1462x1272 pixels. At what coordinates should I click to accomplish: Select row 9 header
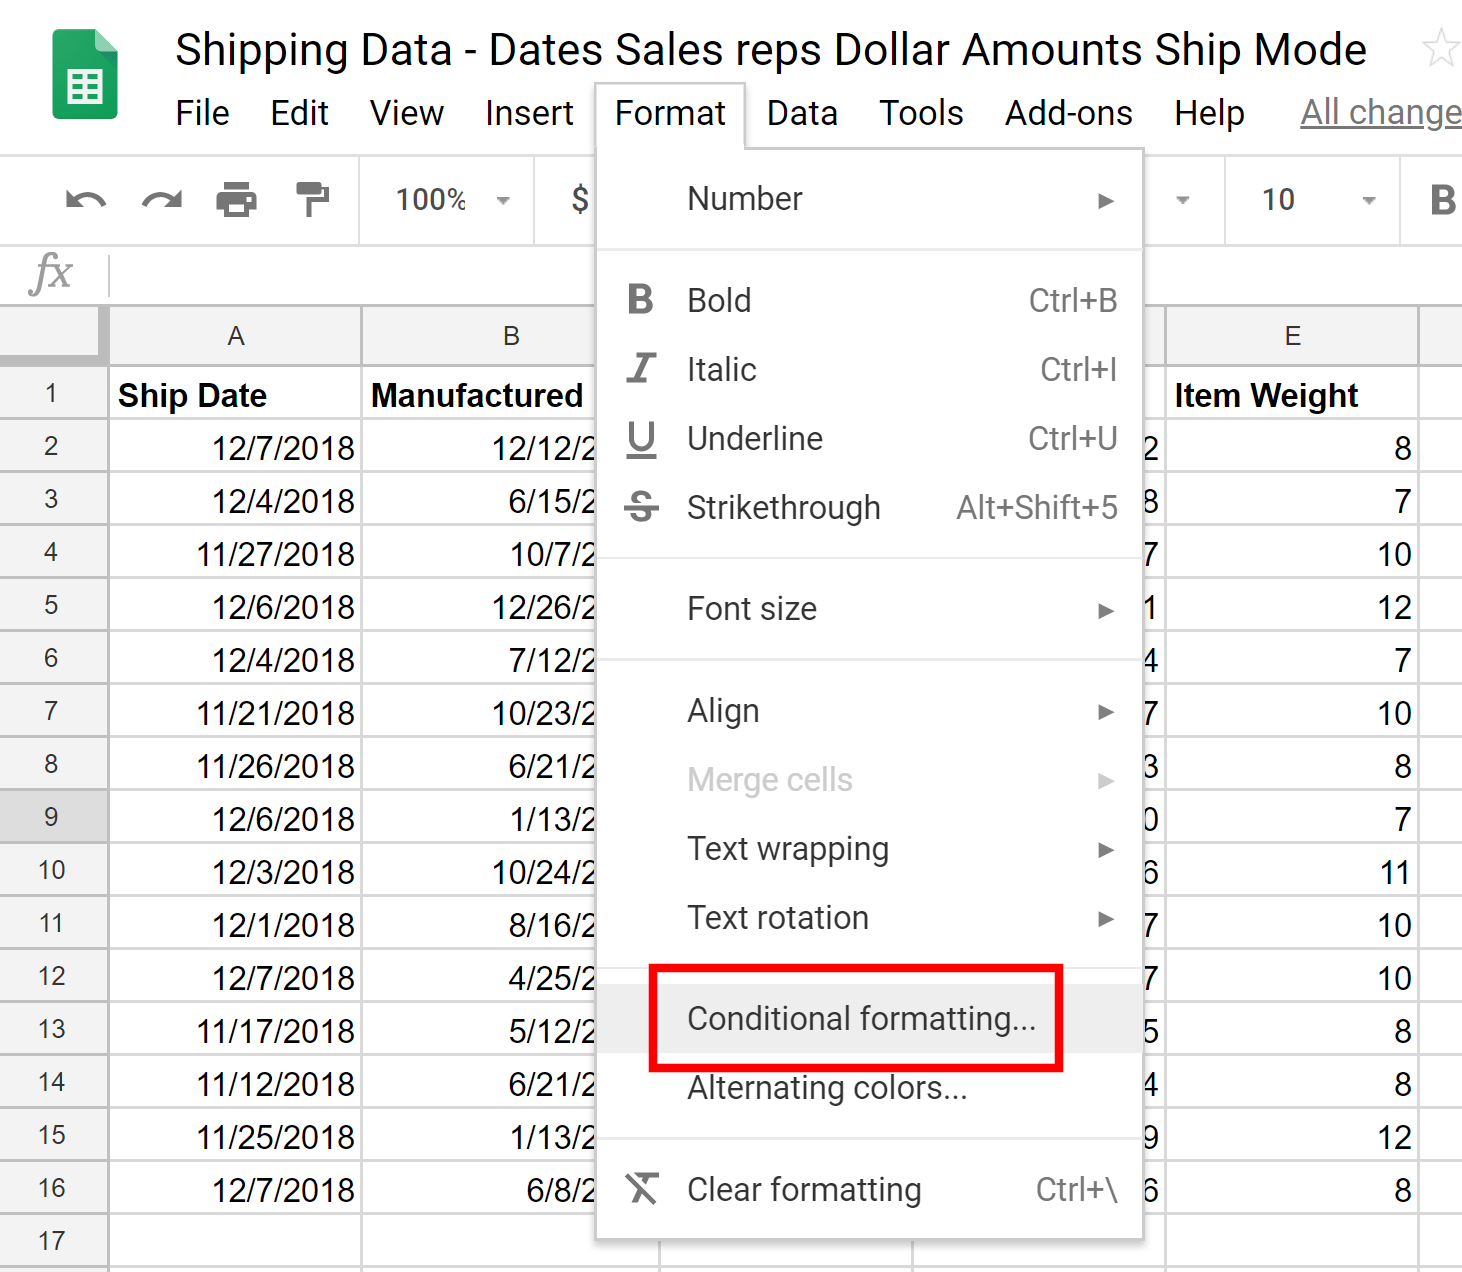click(53, 817)
